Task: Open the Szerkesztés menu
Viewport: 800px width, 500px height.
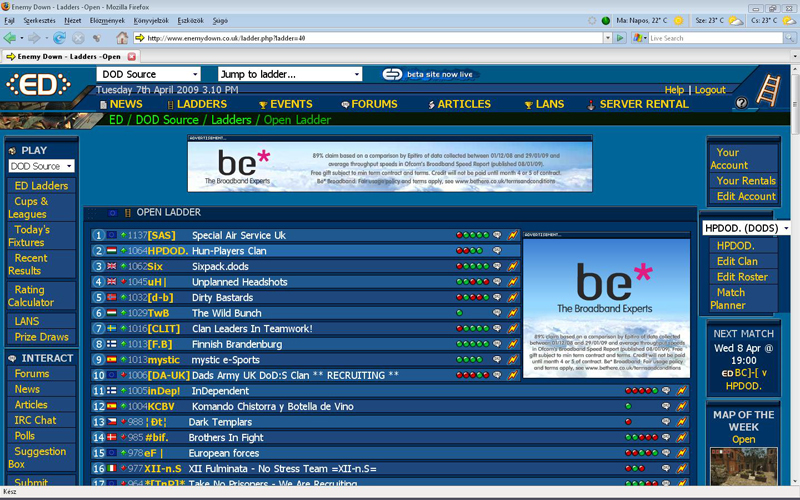Action: coord(39,21)
